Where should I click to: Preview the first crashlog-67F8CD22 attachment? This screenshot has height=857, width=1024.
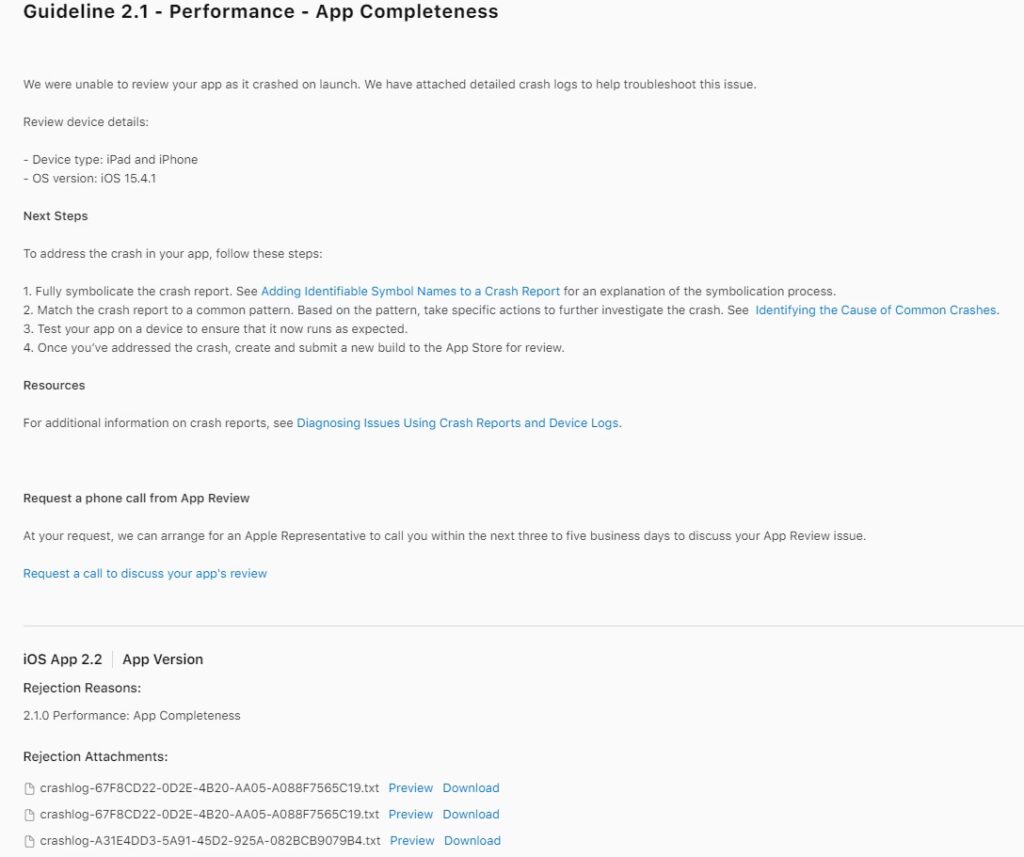click(x=410, y=788)
